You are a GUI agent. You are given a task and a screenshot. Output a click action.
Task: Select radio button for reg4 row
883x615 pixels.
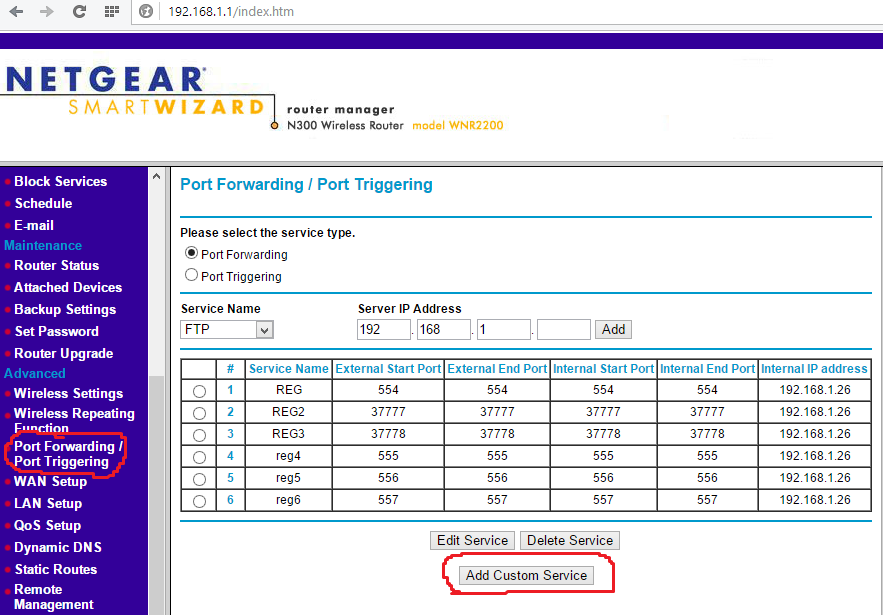(x=199, y=457)
